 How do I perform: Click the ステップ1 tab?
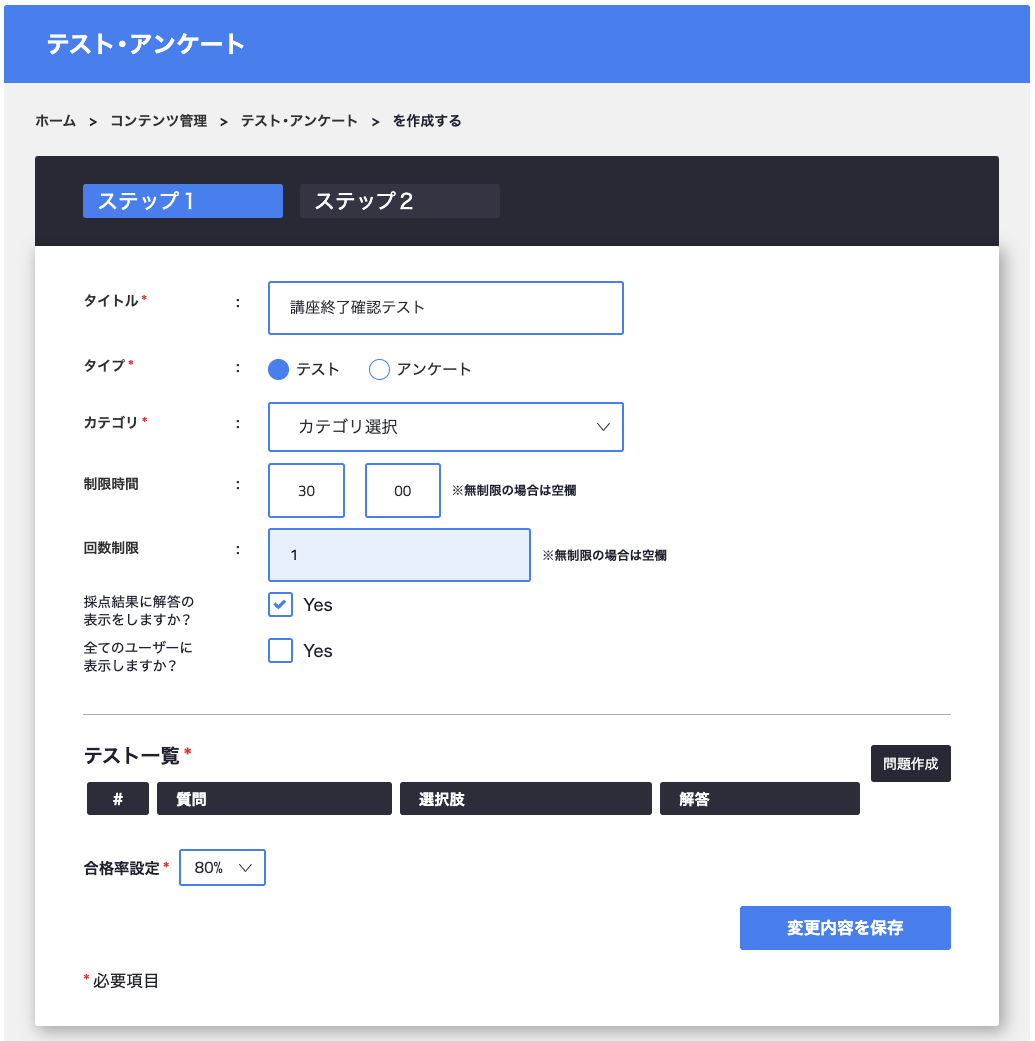coord(182,201)
